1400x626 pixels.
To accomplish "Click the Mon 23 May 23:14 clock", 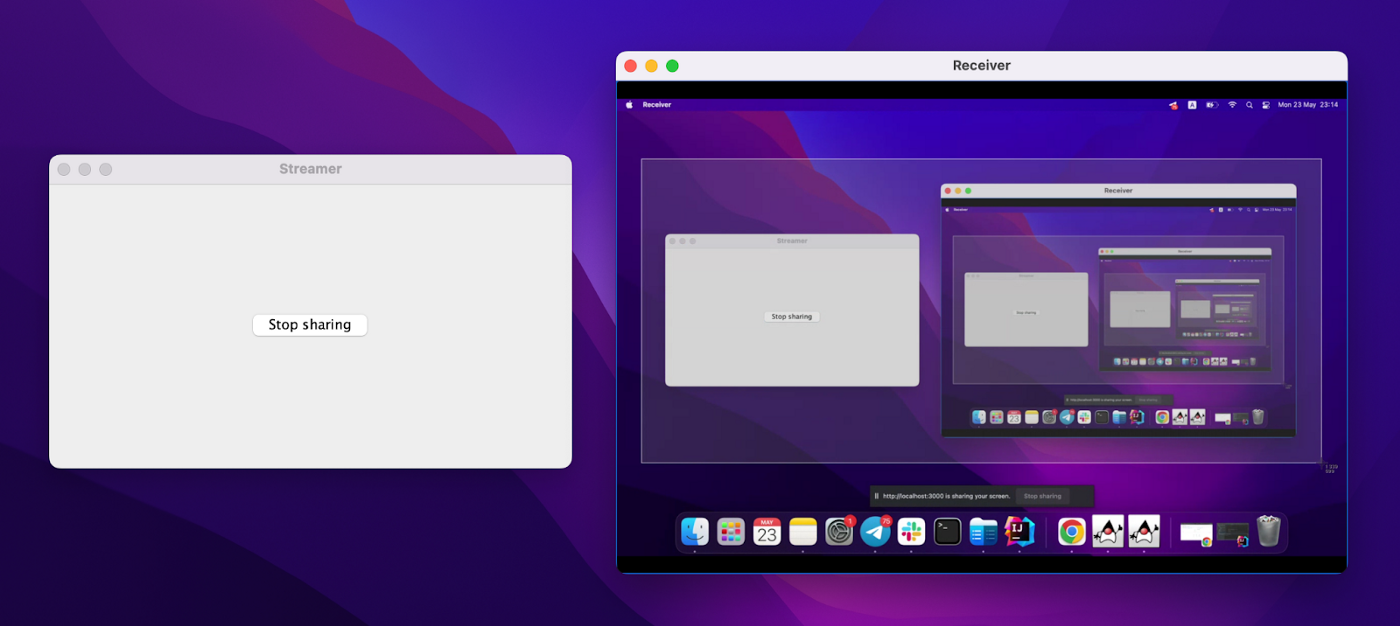I will coord(1307,105).
